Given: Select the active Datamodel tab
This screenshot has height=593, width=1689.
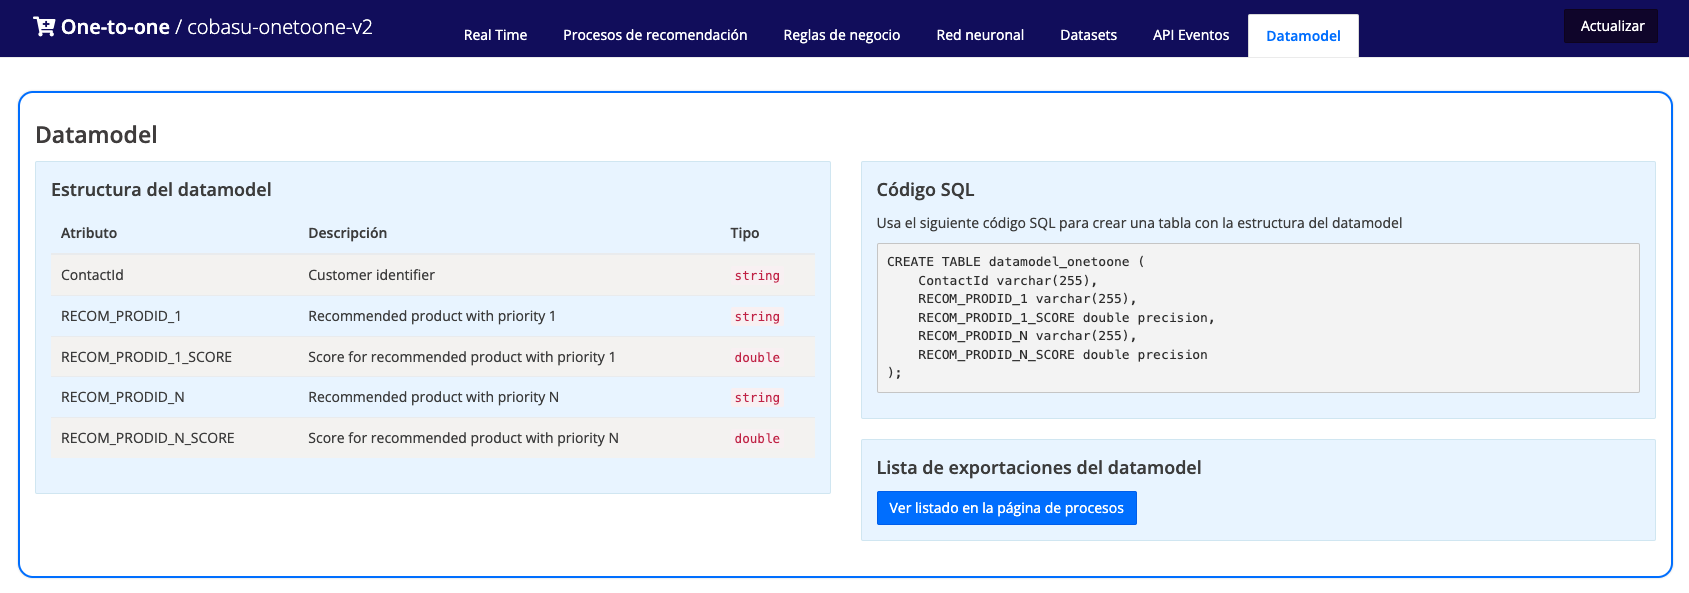Looking at the screenshot, I should (1303, 36).
